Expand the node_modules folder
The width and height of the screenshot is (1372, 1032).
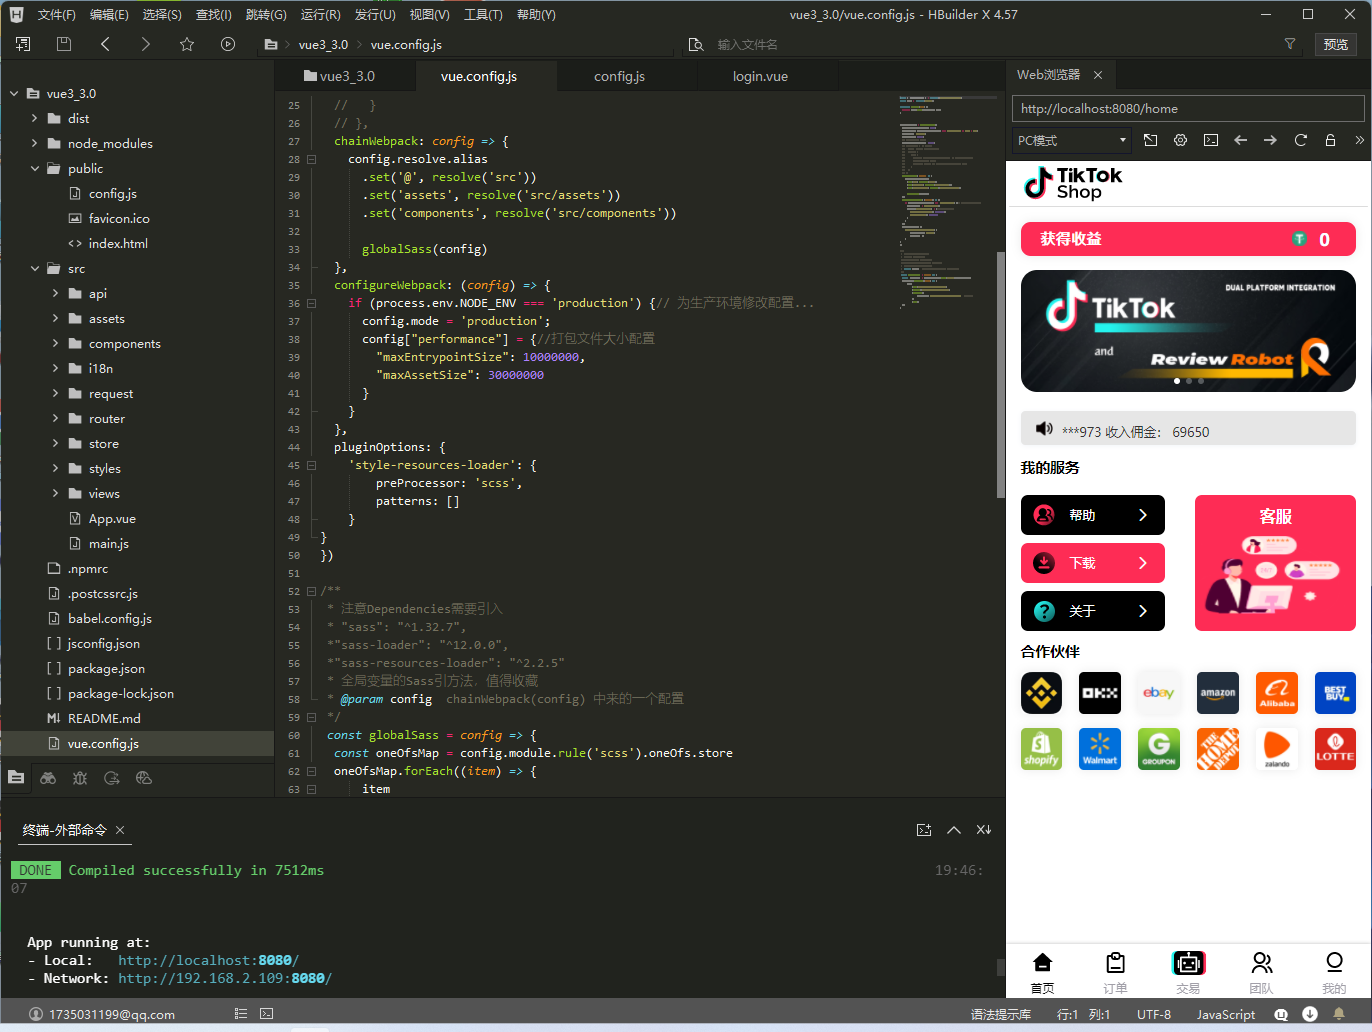tap(35, 144)
